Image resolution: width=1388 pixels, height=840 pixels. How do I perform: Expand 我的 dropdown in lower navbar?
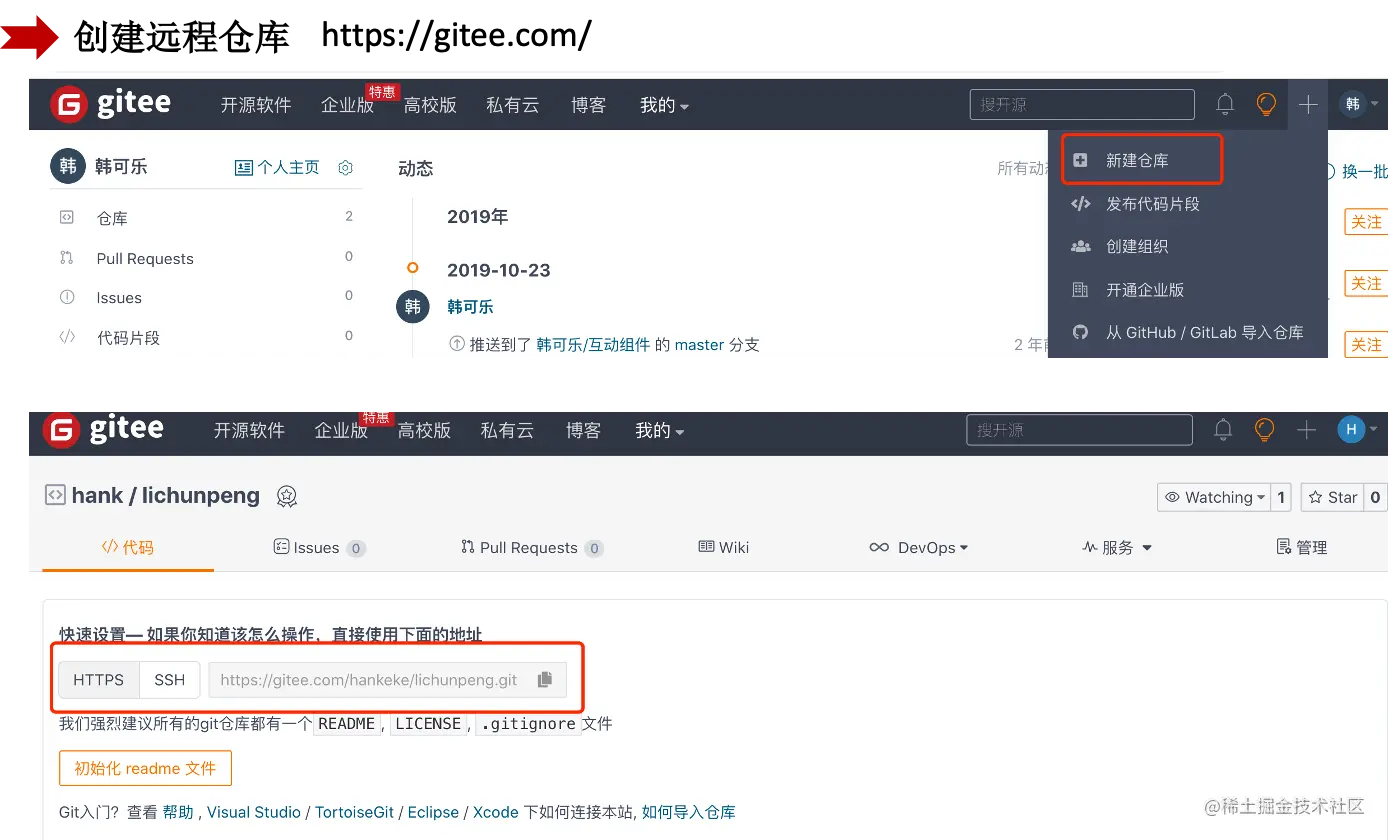[659, 431]
